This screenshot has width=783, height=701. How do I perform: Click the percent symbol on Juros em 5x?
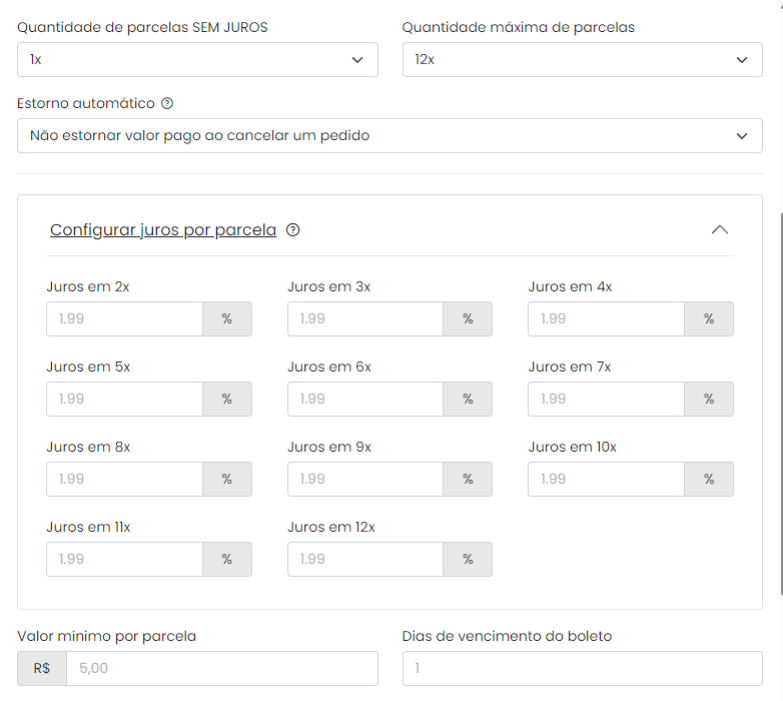pyautogui.click(x=227, y=399)
